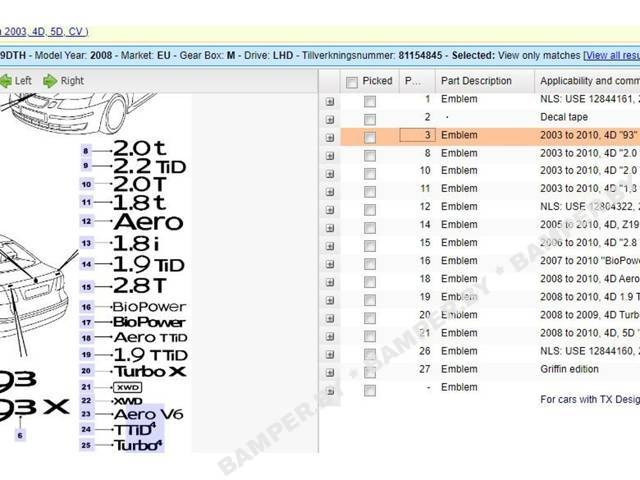Check Picked box for part 14
Screen dimensions: 640x480
(370, 228)
